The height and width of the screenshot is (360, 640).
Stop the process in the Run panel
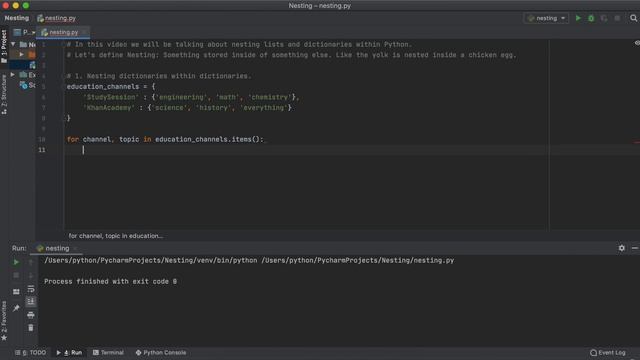(x=16, y=276)
